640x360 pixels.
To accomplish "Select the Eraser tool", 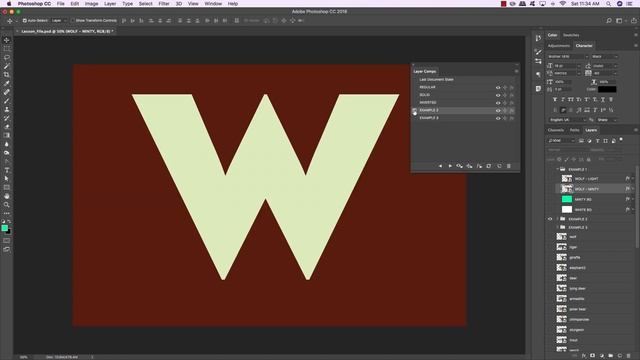I will 7,127.
